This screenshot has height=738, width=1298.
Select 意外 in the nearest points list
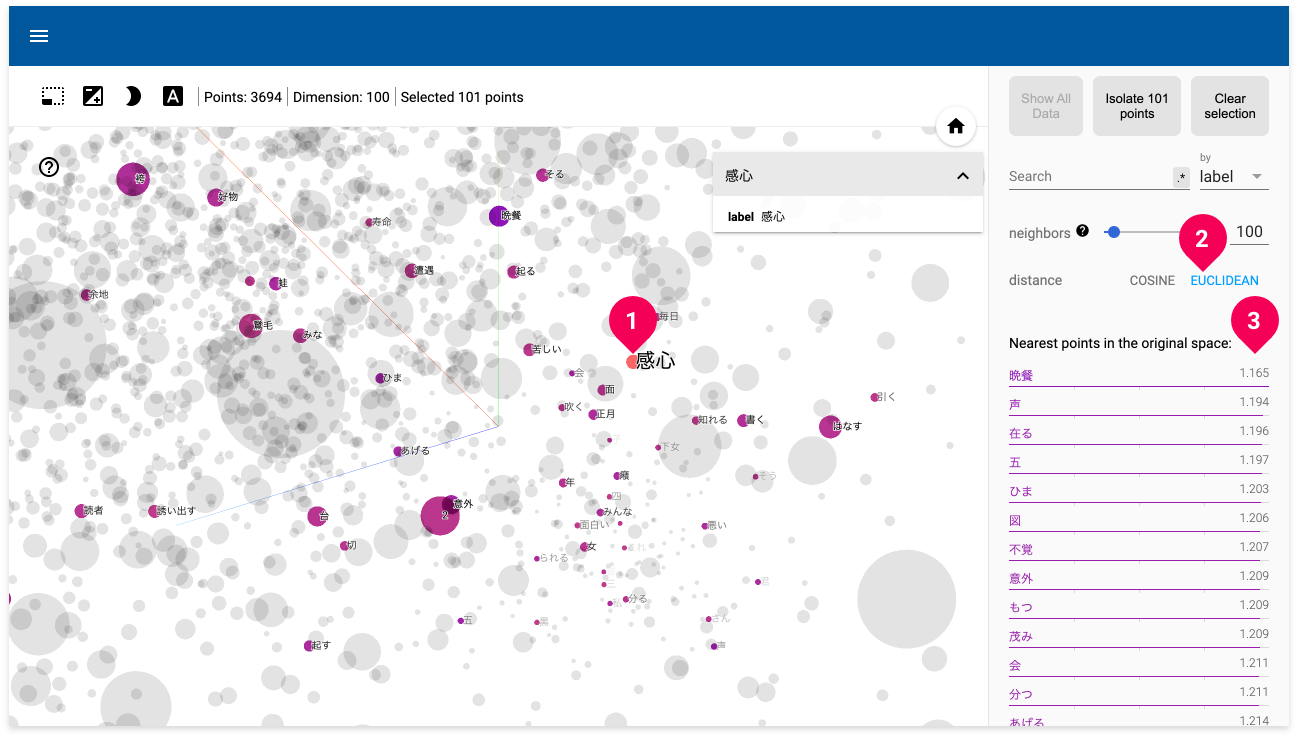point(1139,578)
